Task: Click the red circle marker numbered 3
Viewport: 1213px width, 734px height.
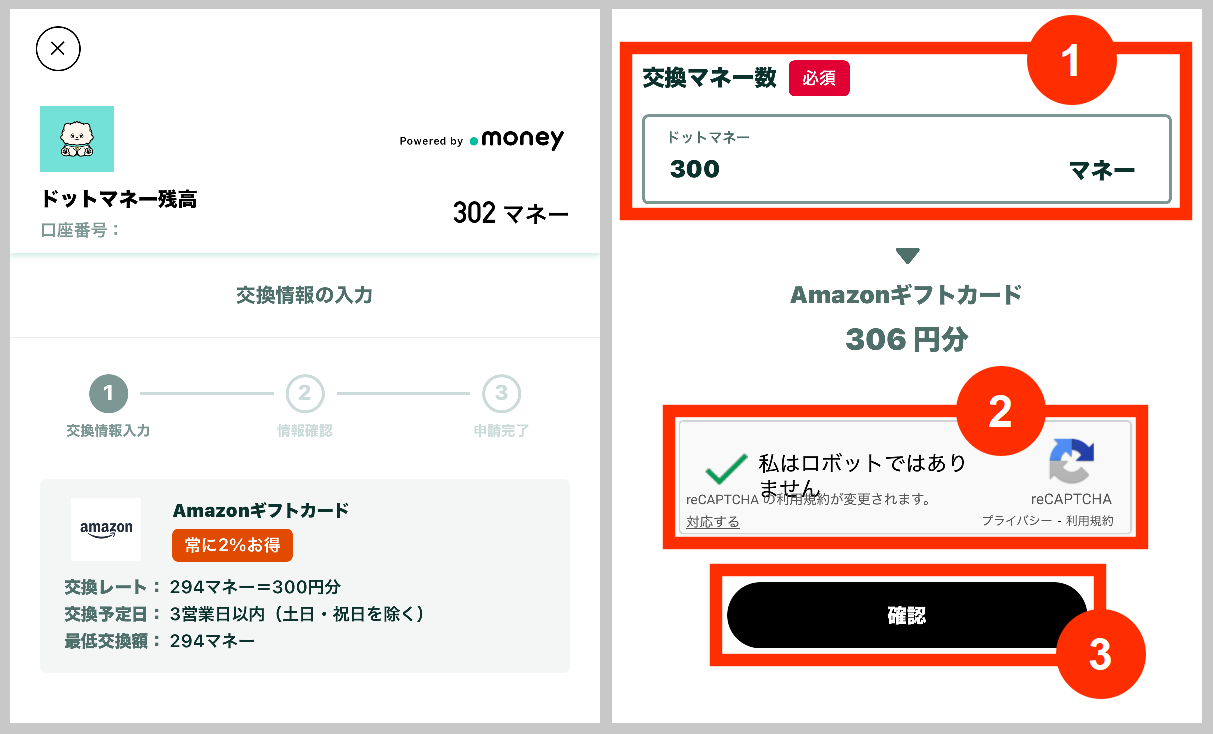Action: pos(1101,654)
